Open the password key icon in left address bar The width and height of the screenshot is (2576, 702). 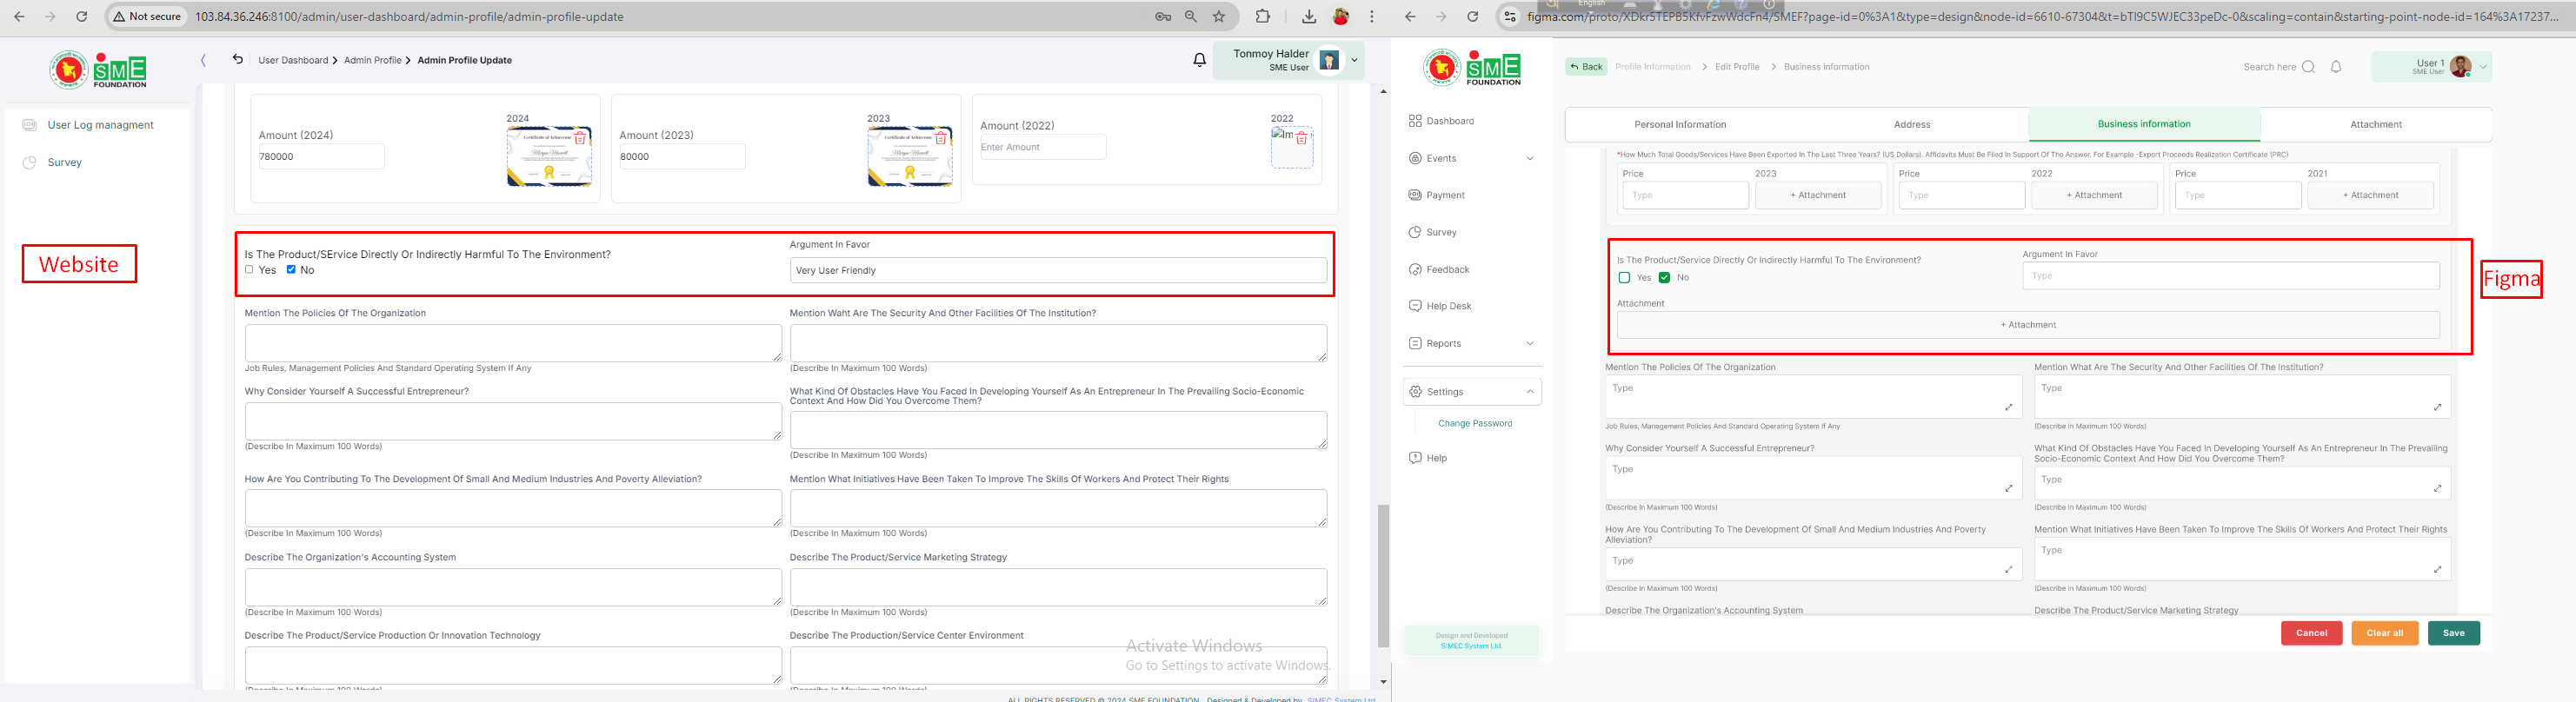(x=1162, y=17)
